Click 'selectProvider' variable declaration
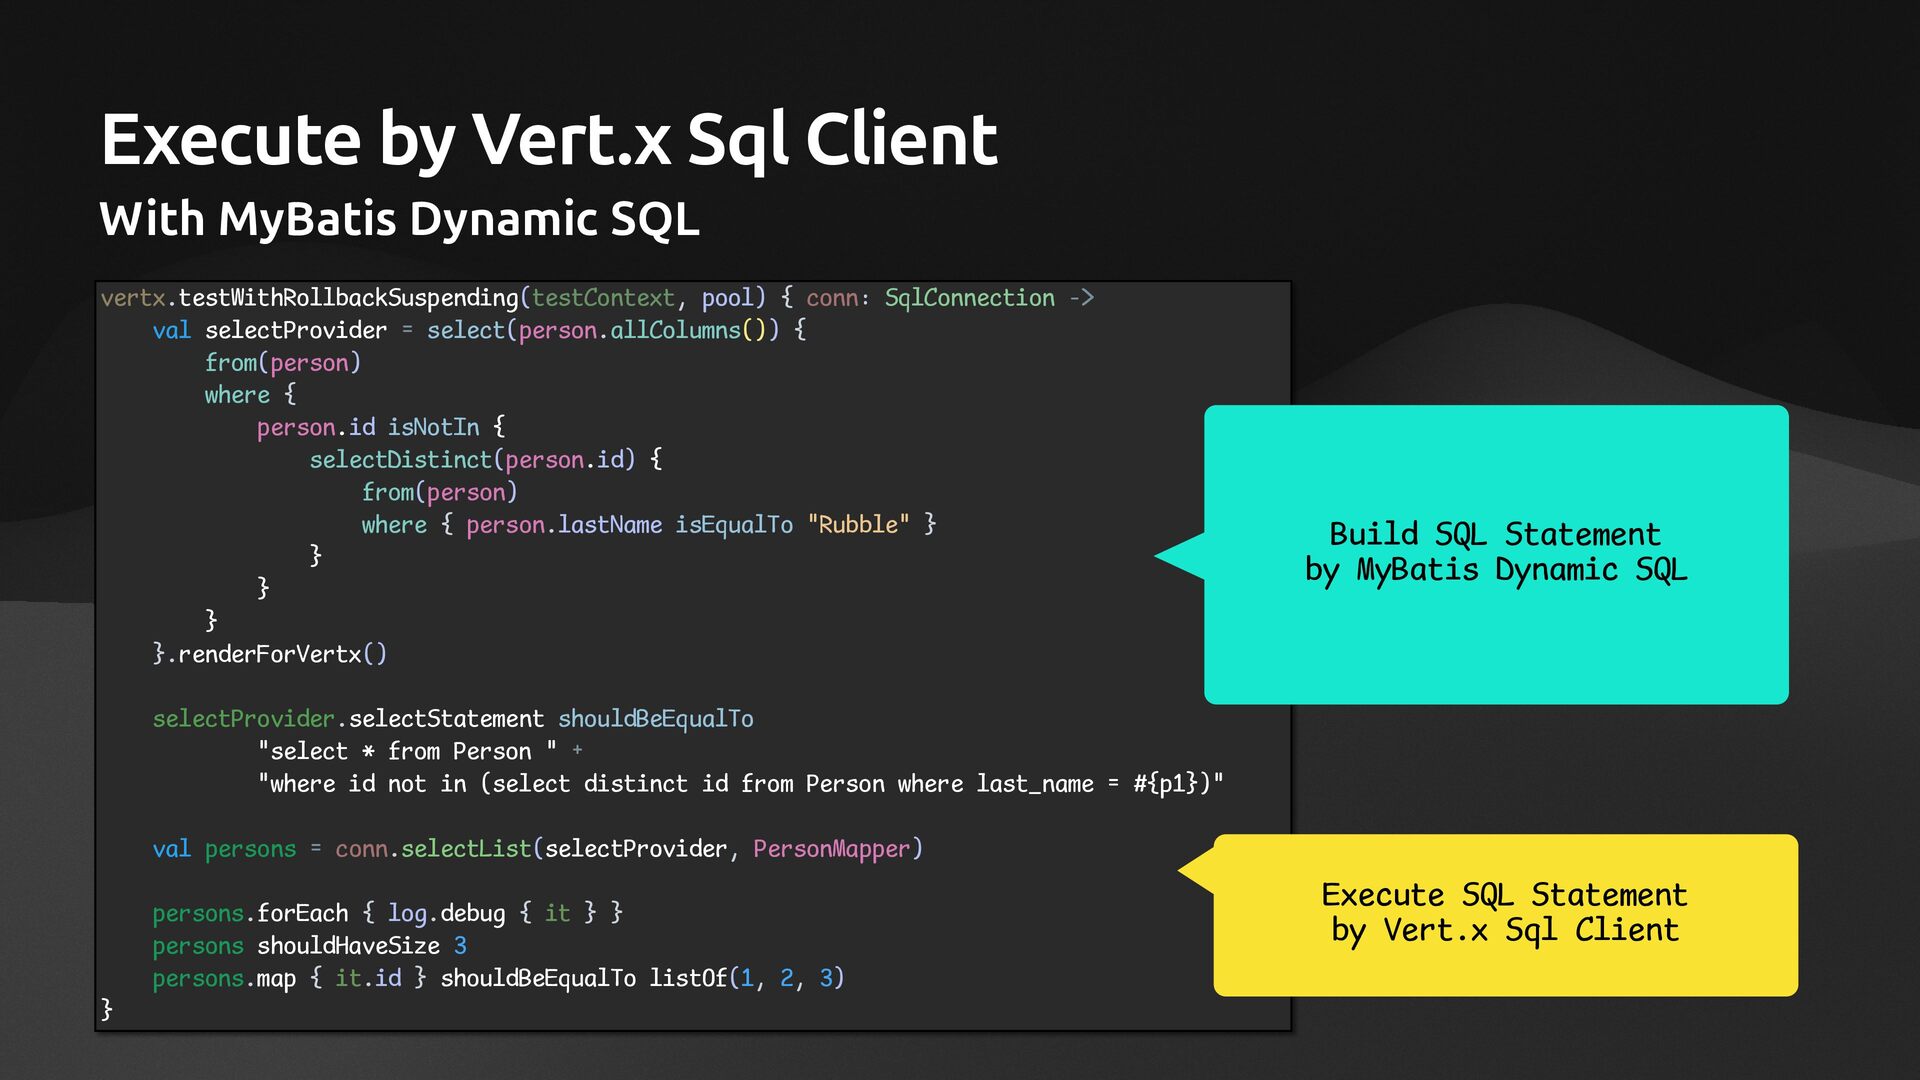Screen dimensions: 1920x1080 pyautogui.click(x=295, y=331)
